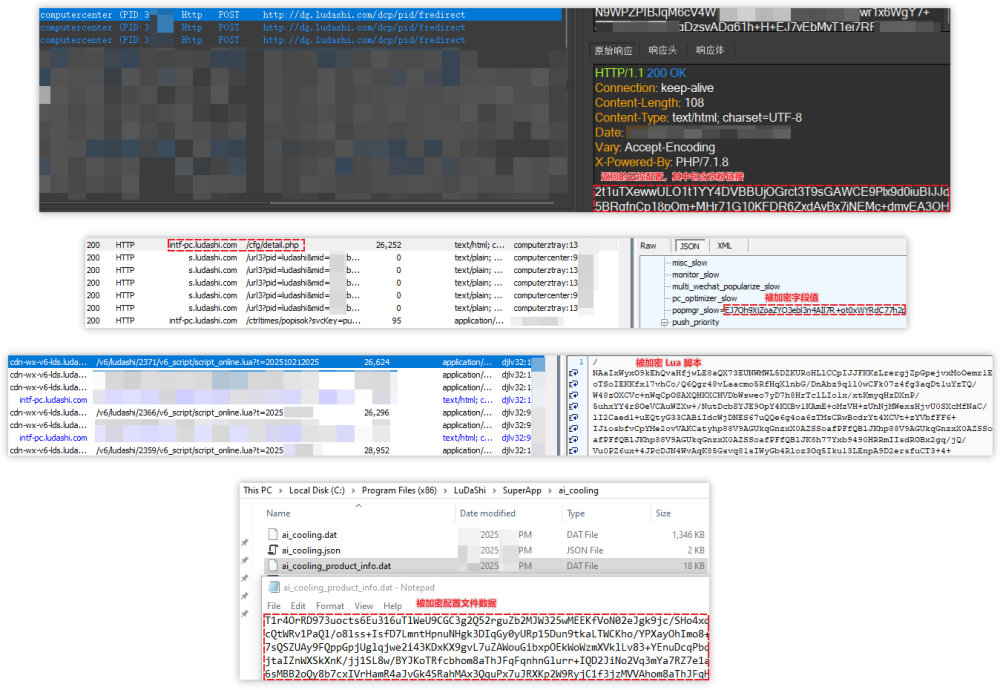Select the misc_slow tree node
The width and height of the screenshot is (1000, 690).
pos(689,263)
